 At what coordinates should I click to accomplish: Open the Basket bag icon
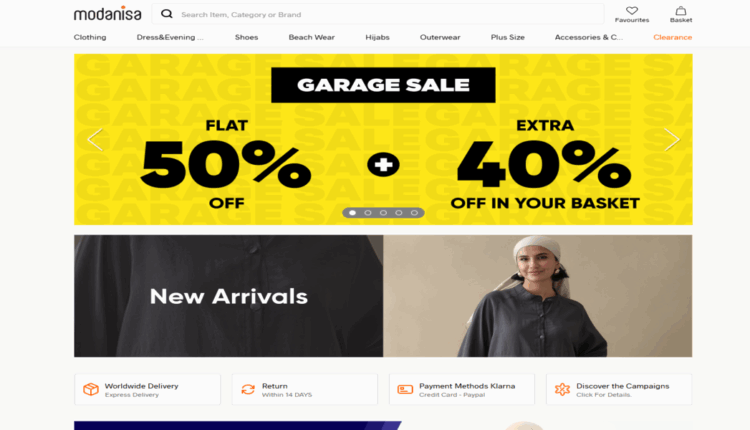[681, 11]
